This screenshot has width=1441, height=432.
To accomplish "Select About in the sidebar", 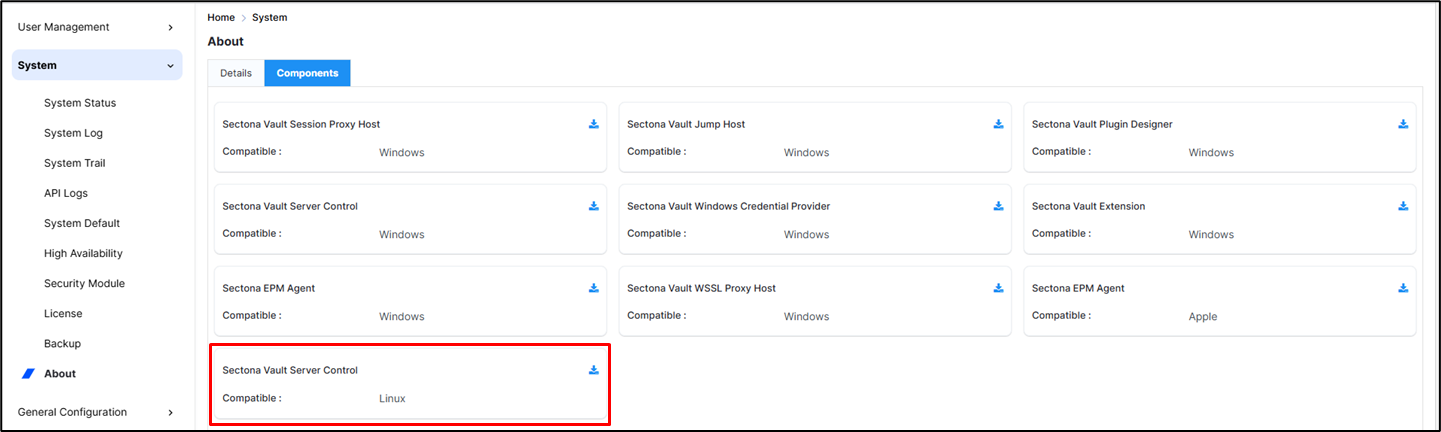I will pos(60,374).
